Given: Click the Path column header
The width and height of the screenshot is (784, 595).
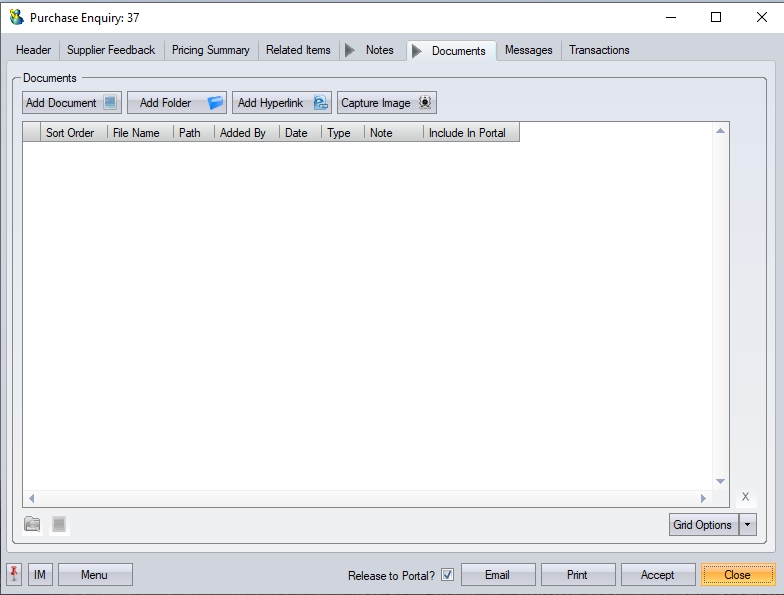Looking at the screenshot, I should pyautogui.click(x=194, y=133).
